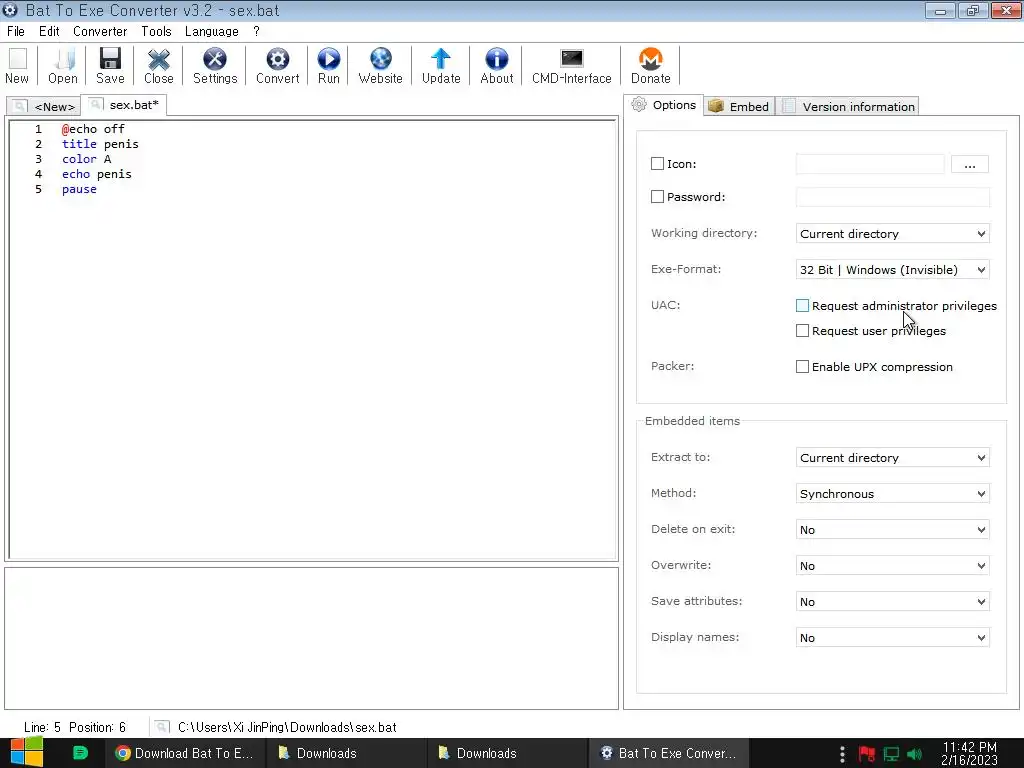Open Settings from the toolbar

215,65
